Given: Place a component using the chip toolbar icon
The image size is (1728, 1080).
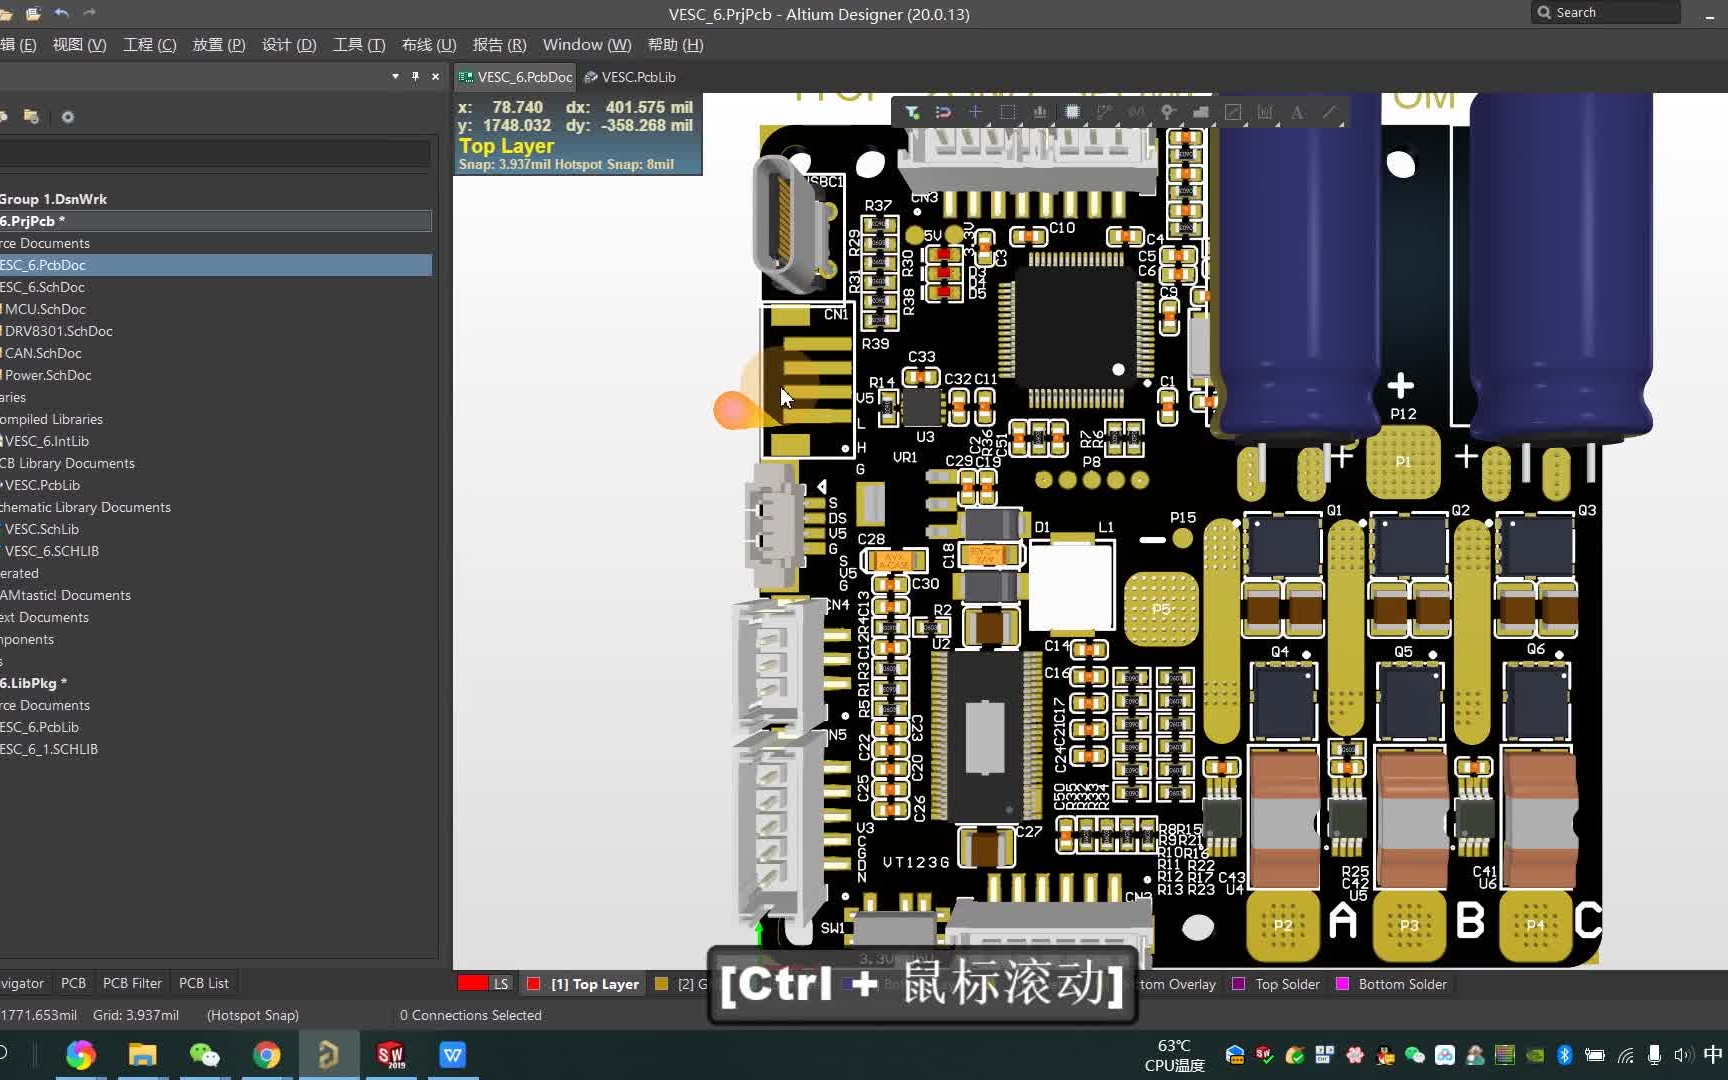Looking at the screenshot, I should (1073, 112).
